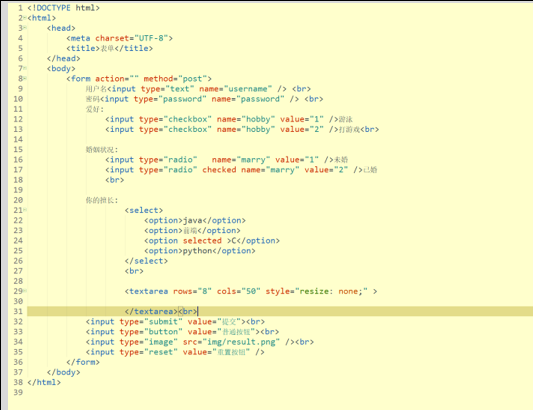Click the type="password" attribute
Screen dimensions: 533x410
click(x=170, y=99)
